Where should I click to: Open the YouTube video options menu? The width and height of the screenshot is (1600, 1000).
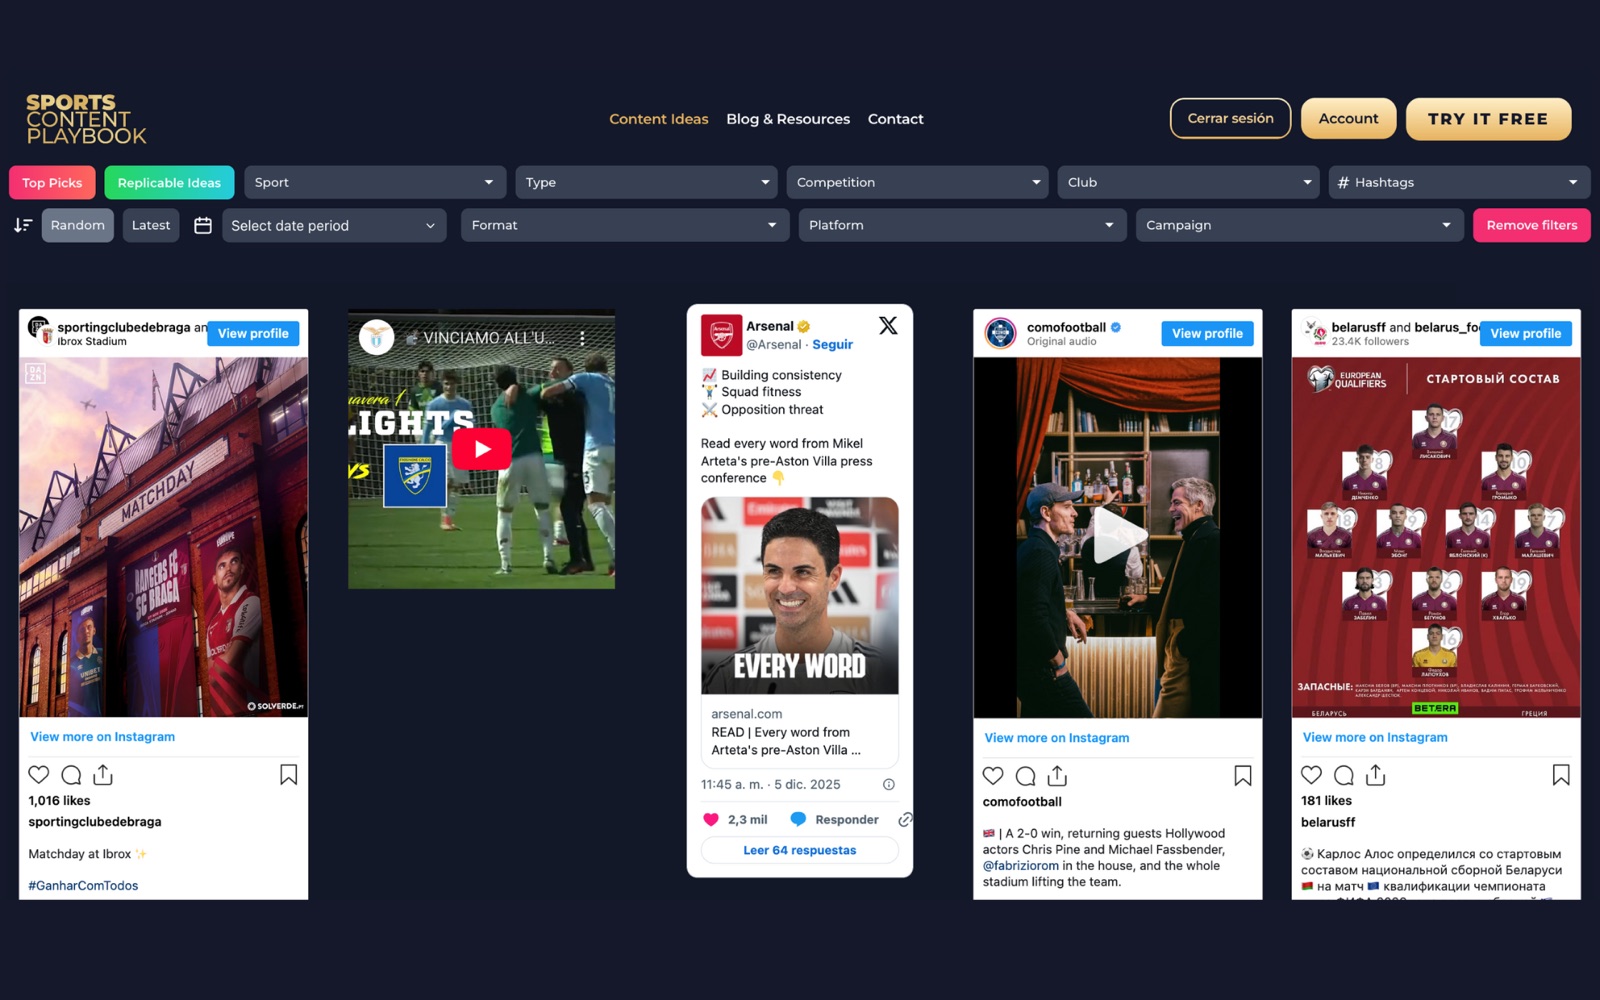click(582, 338)
